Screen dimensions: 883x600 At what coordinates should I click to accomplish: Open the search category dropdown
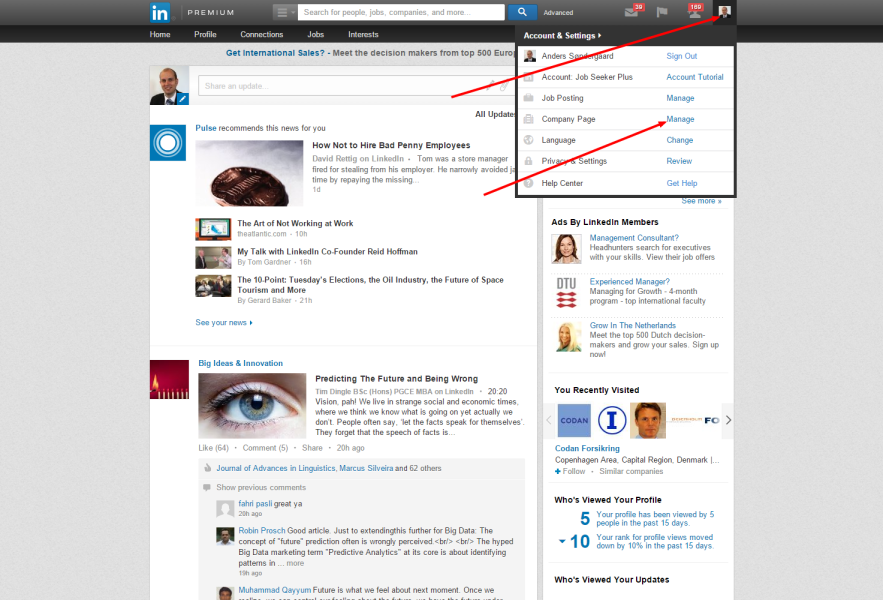285,12
